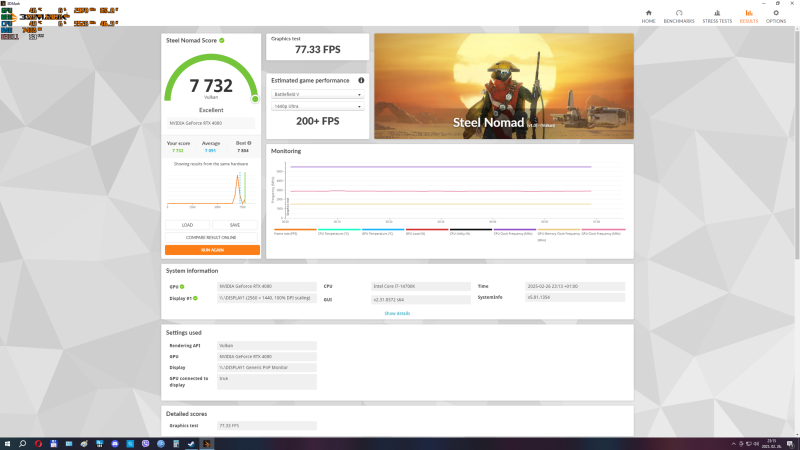Launch Opera browser from the taskbar

(38, 443)
